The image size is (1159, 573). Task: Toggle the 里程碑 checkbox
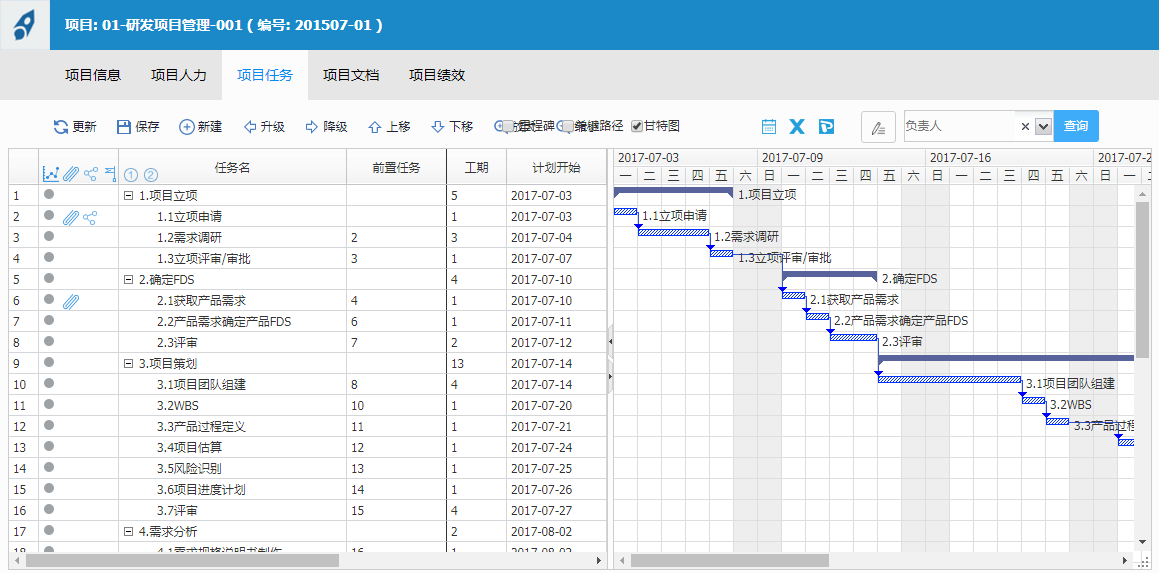[x=508, y=127]
